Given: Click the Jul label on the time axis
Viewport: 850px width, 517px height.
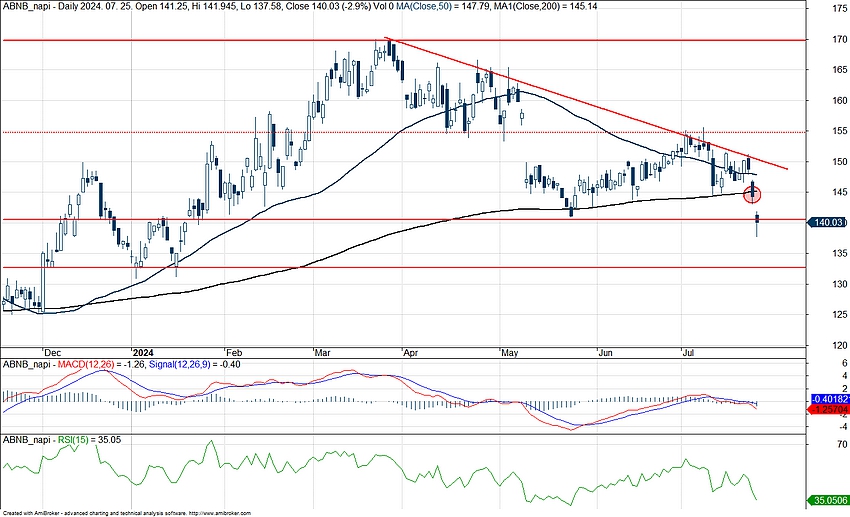Looking at the screenshot, I should 688,353.
